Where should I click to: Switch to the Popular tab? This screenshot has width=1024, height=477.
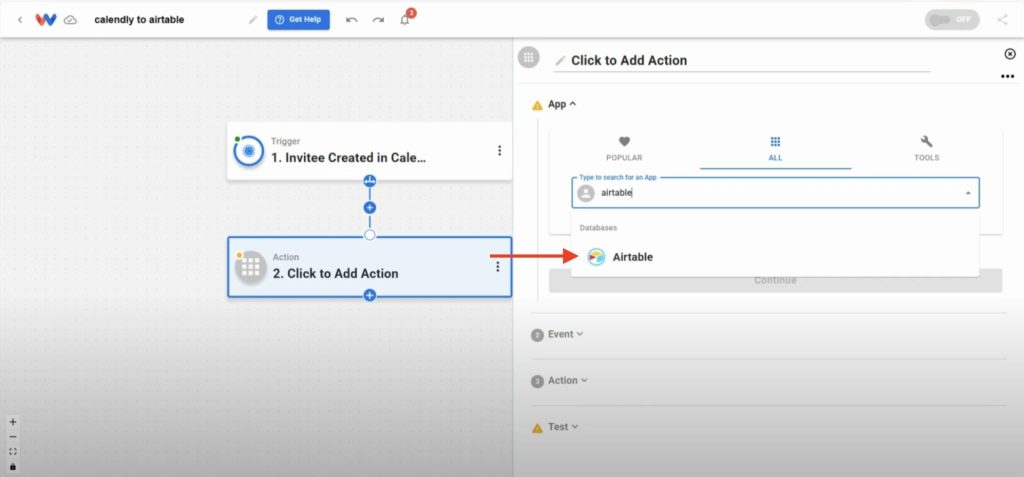click(x=624, y=149)
